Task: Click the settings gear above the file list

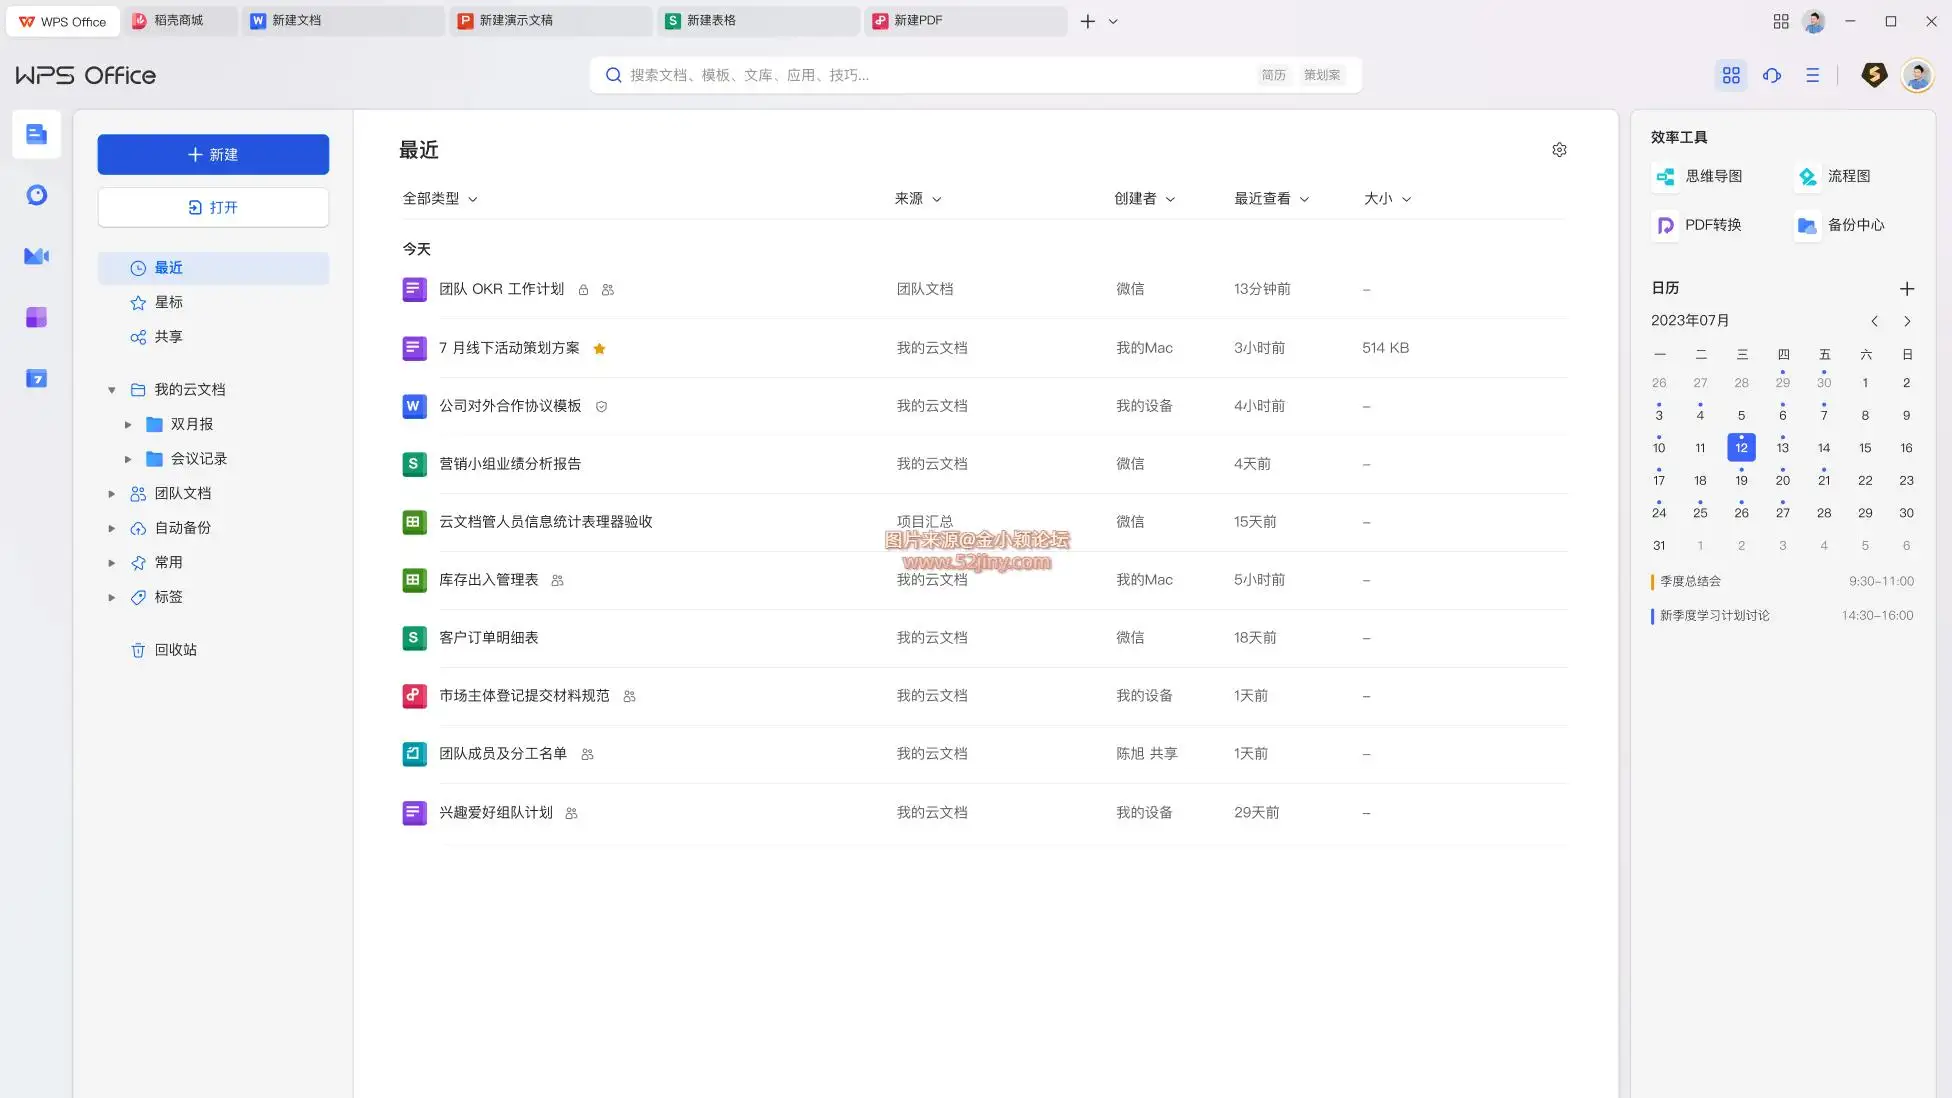Action: 1559,150
